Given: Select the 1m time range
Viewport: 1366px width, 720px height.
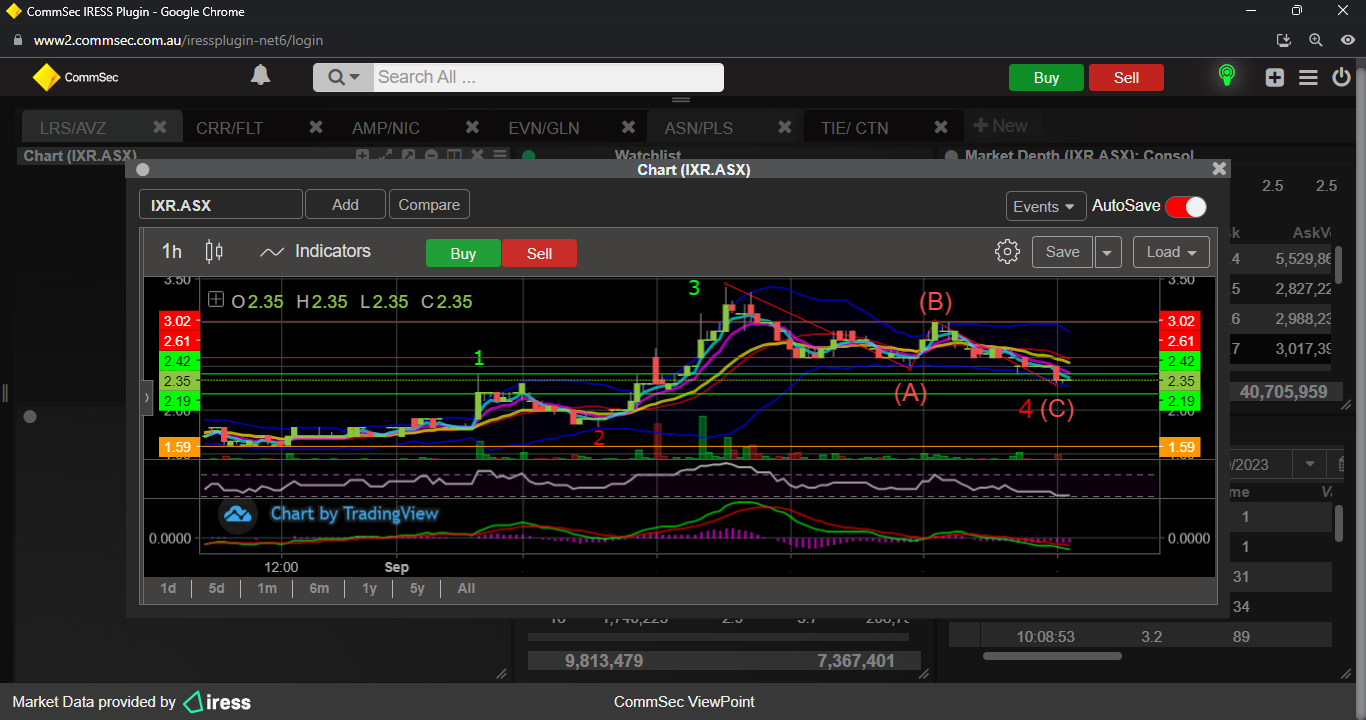Looking at the screenshot, I should point(266,588).
